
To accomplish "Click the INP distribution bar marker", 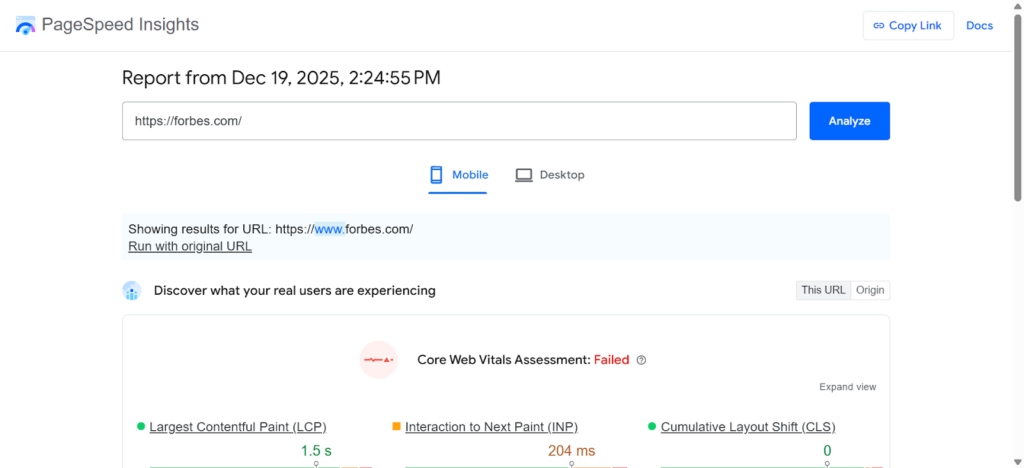I will coord(571,464).
